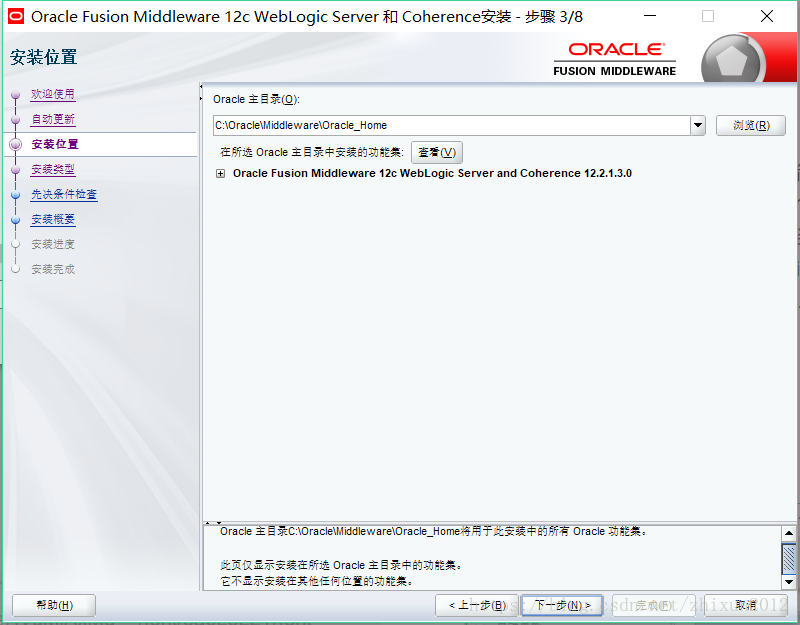Click the collapse arrow on the navigation pane splitter
This screenshot has width=800, height=625.
[x=201, y=87]
